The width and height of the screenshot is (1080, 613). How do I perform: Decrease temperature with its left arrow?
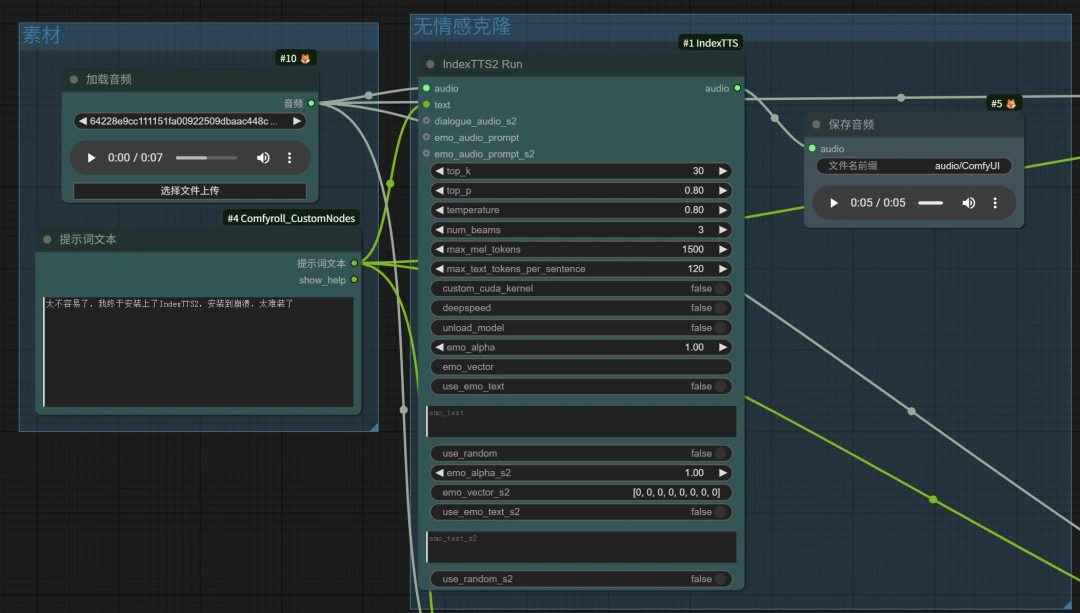439,210
